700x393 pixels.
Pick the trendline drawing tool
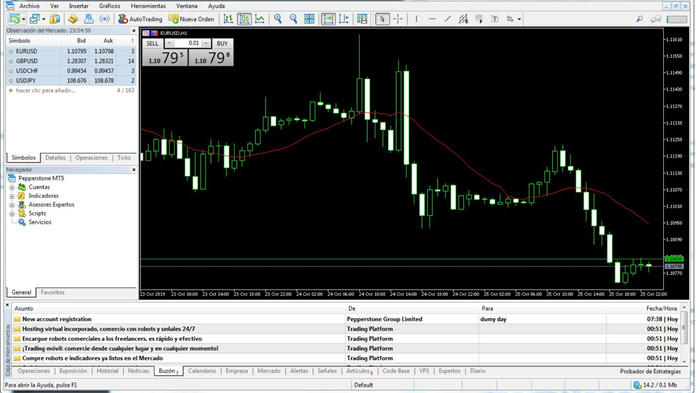447,19
